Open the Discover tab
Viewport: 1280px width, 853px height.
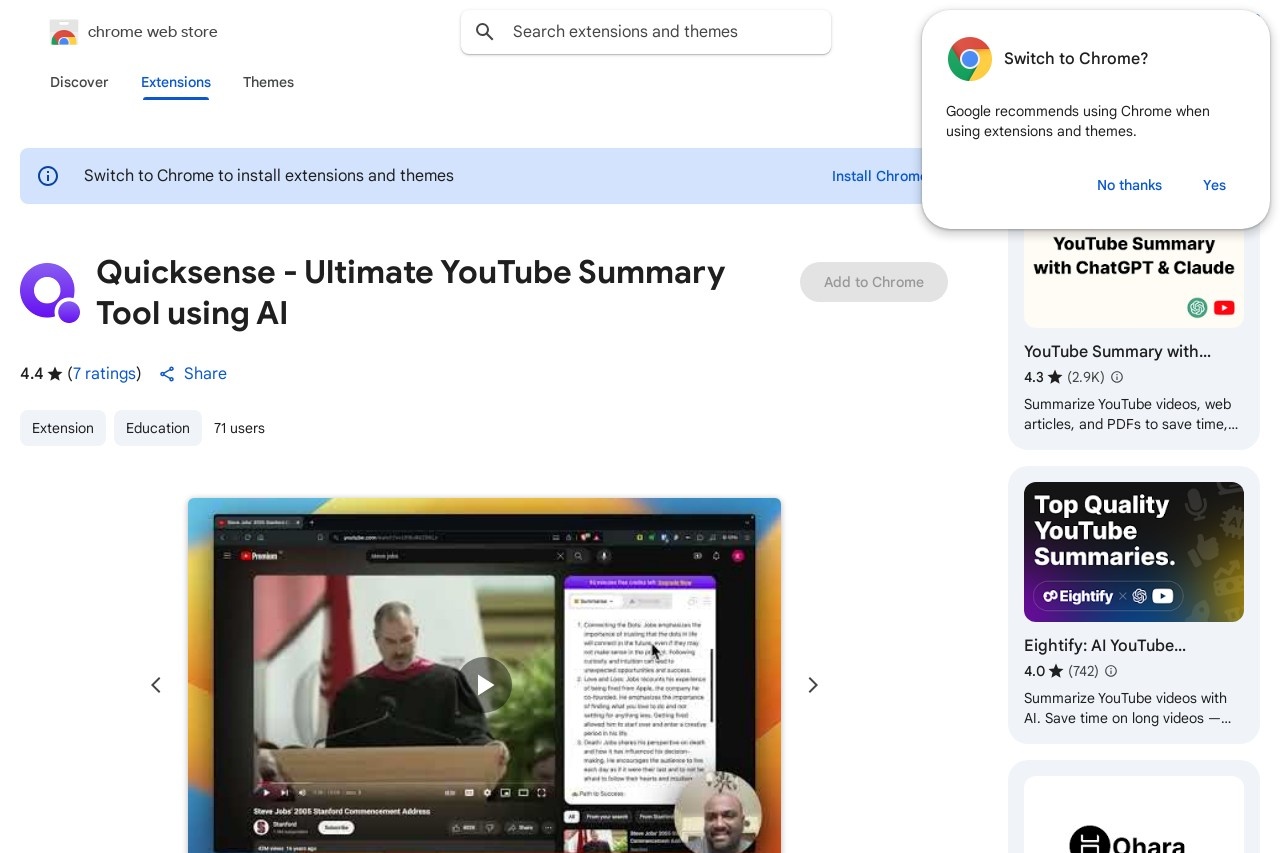(x=79, y=82)
